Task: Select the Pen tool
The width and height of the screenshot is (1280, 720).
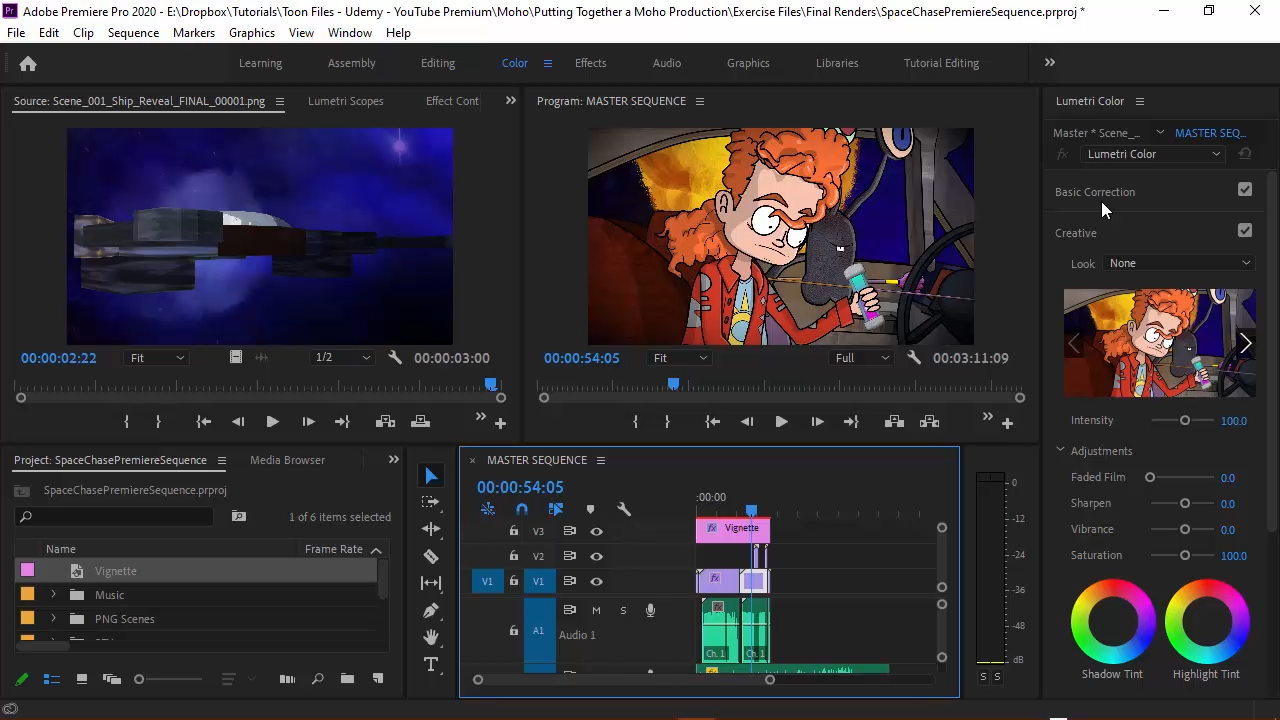Action: 431,610
